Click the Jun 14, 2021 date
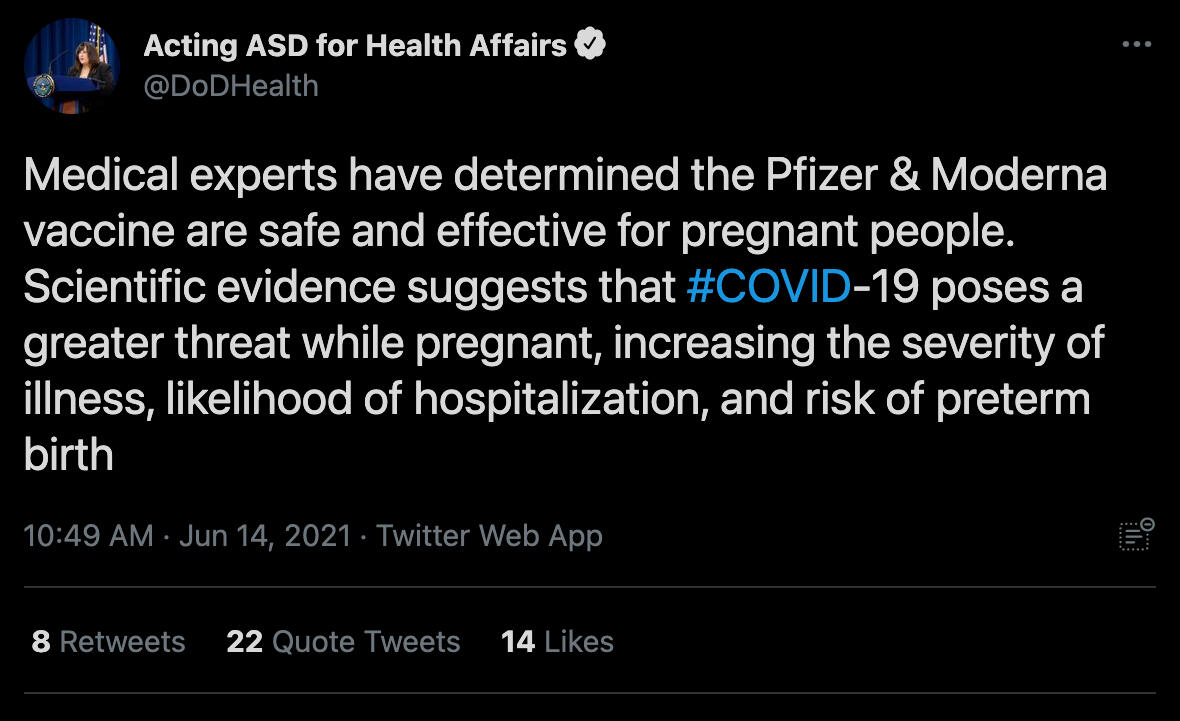Viewport: 1180px width, 721px height. tap(265, 536)
